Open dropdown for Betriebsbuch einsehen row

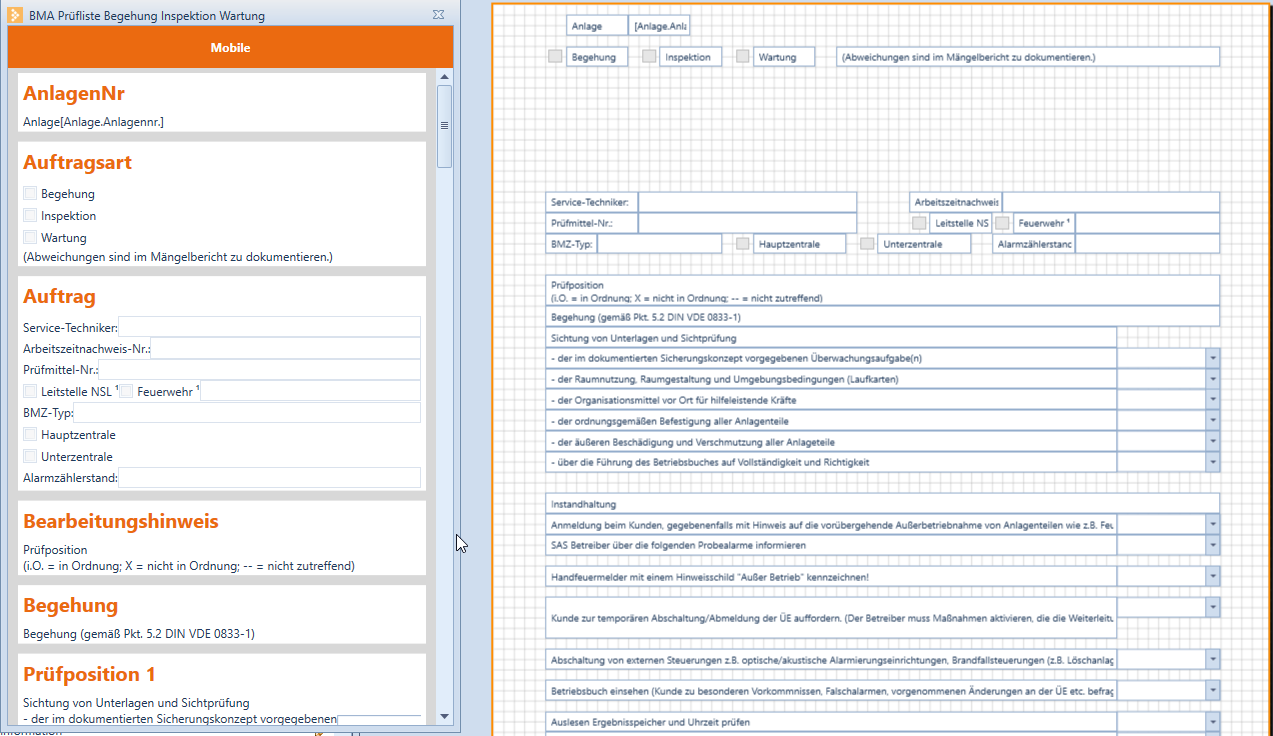[1212, 691]
